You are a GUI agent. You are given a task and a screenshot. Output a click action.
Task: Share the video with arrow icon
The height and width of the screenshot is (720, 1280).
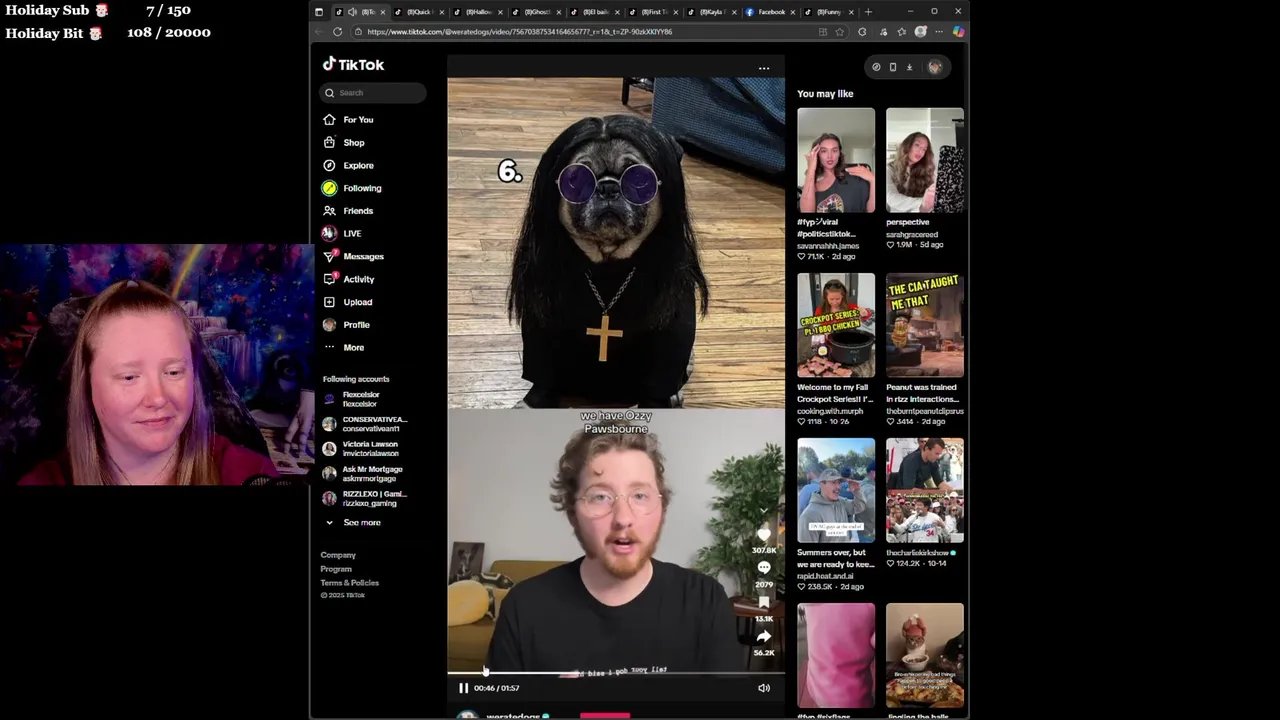764,636
